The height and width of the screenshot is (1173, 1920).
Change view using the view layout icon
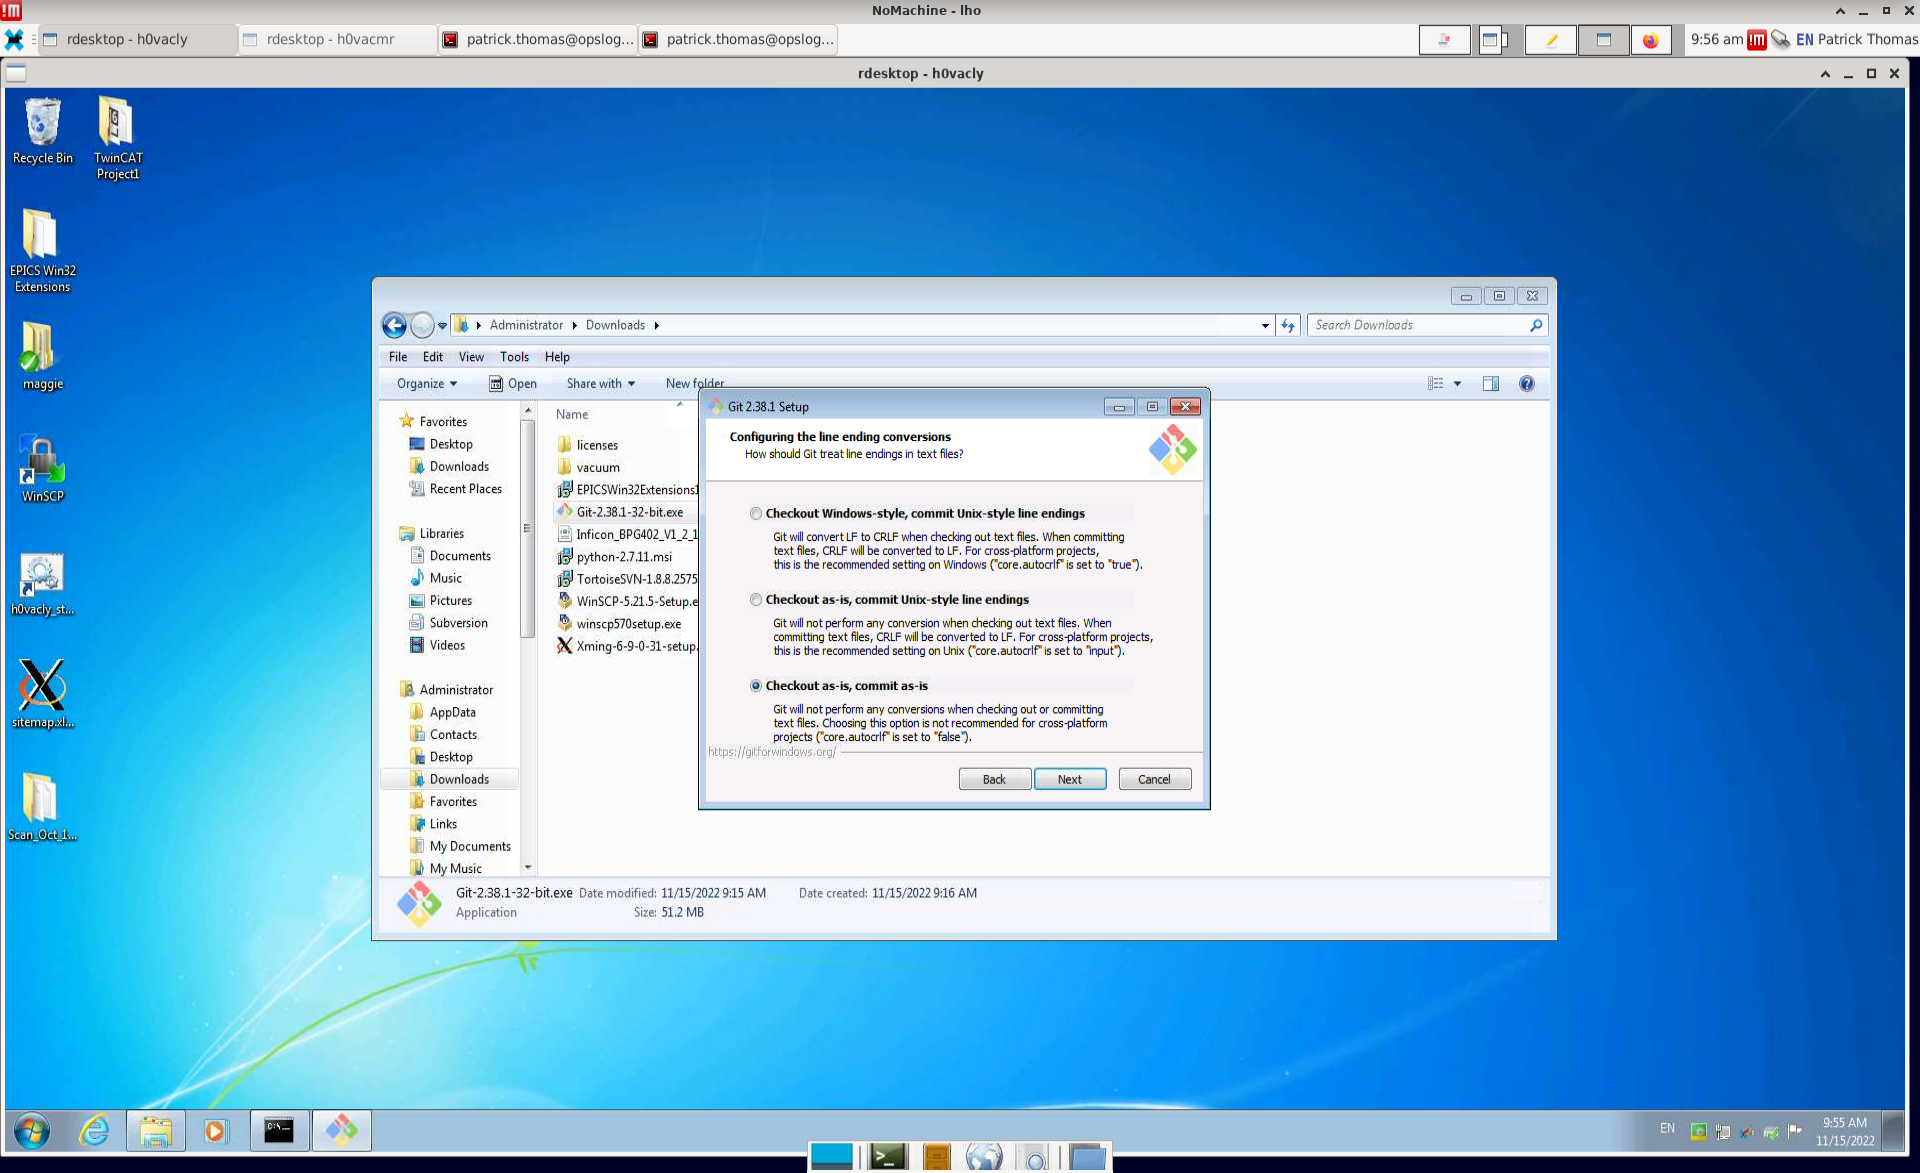(1436, 383)
